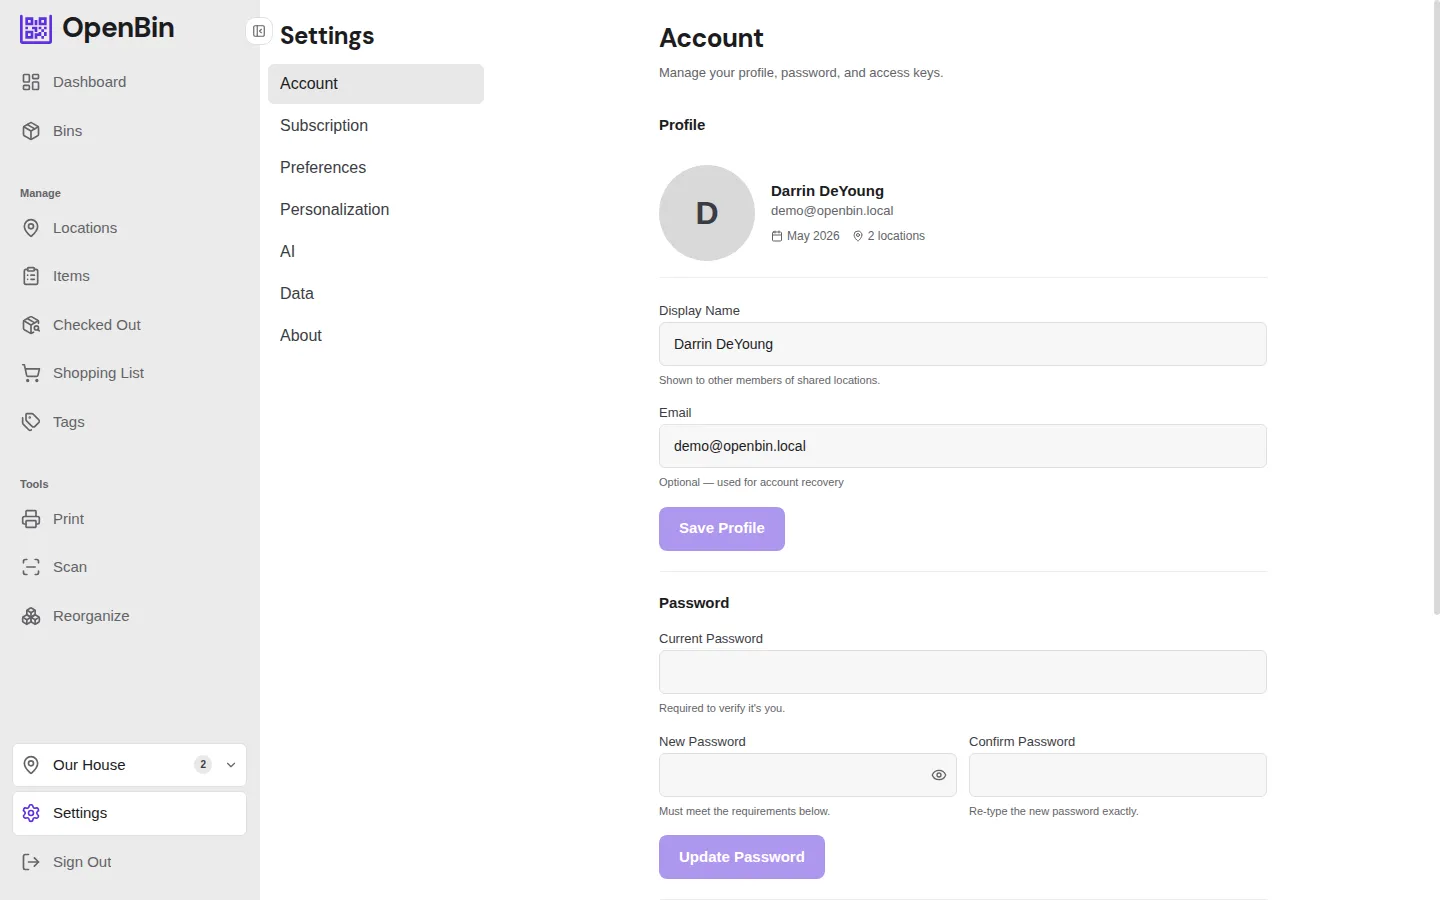Click the Dashboard grid icon
1440x900 pixels.
[31, 82]
